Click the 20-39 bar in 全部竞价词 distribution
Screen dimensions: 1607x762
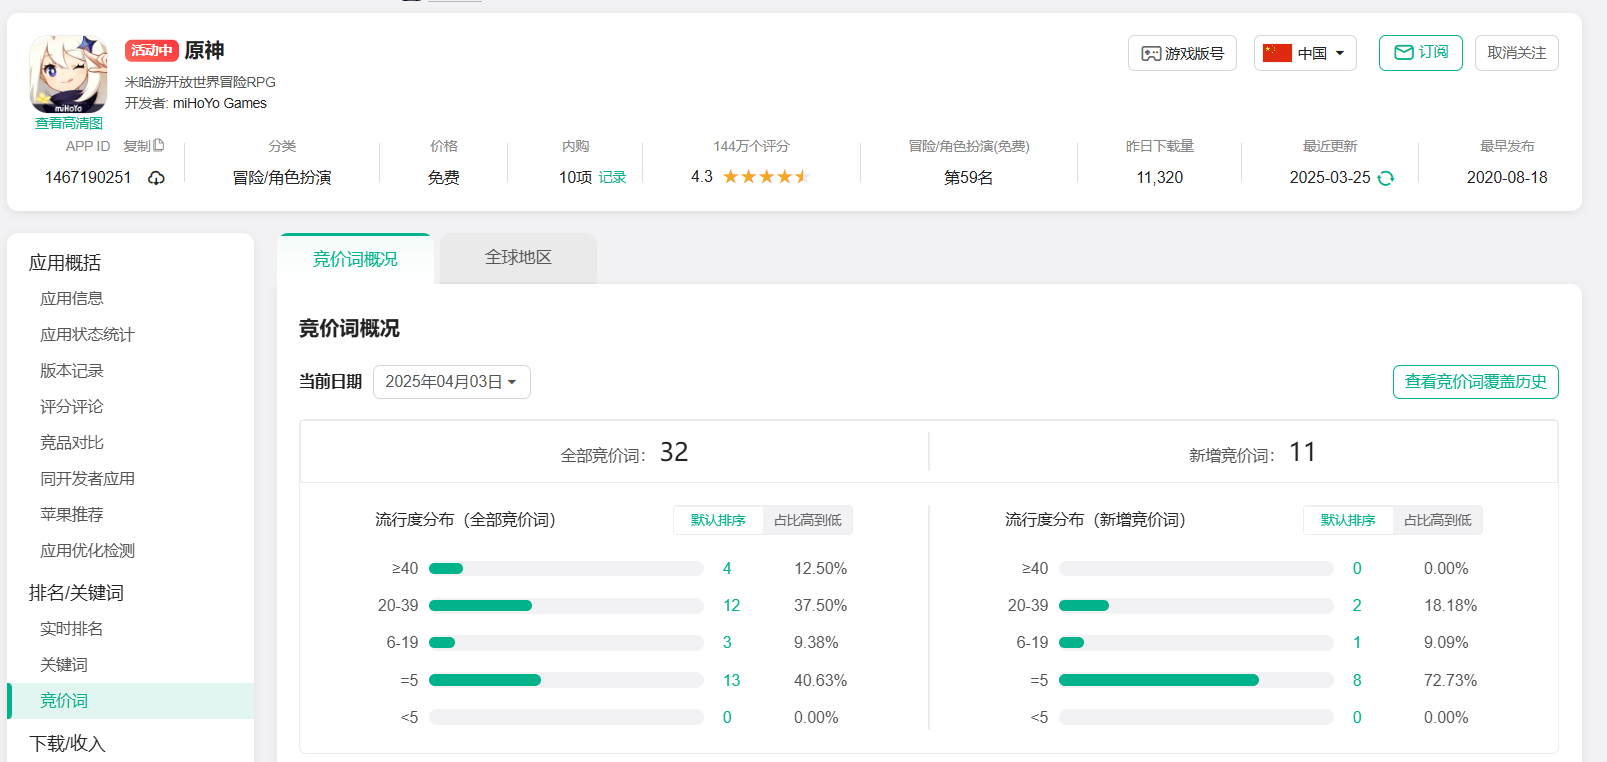[x=566, y=605]
